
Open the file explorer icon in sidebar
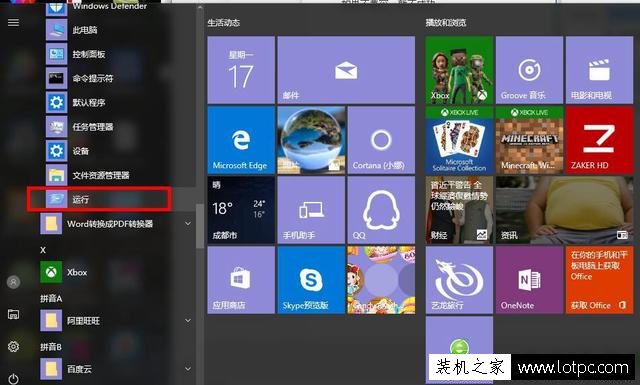coord(13,314)
